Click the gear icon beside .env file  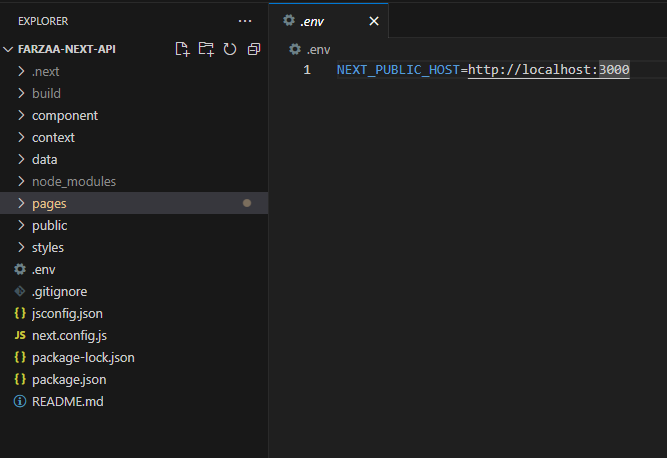20,269
